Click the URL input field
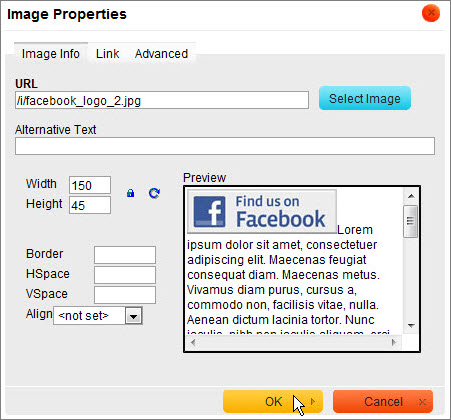Screen dimensions: 451x420 tap(162, 100)
